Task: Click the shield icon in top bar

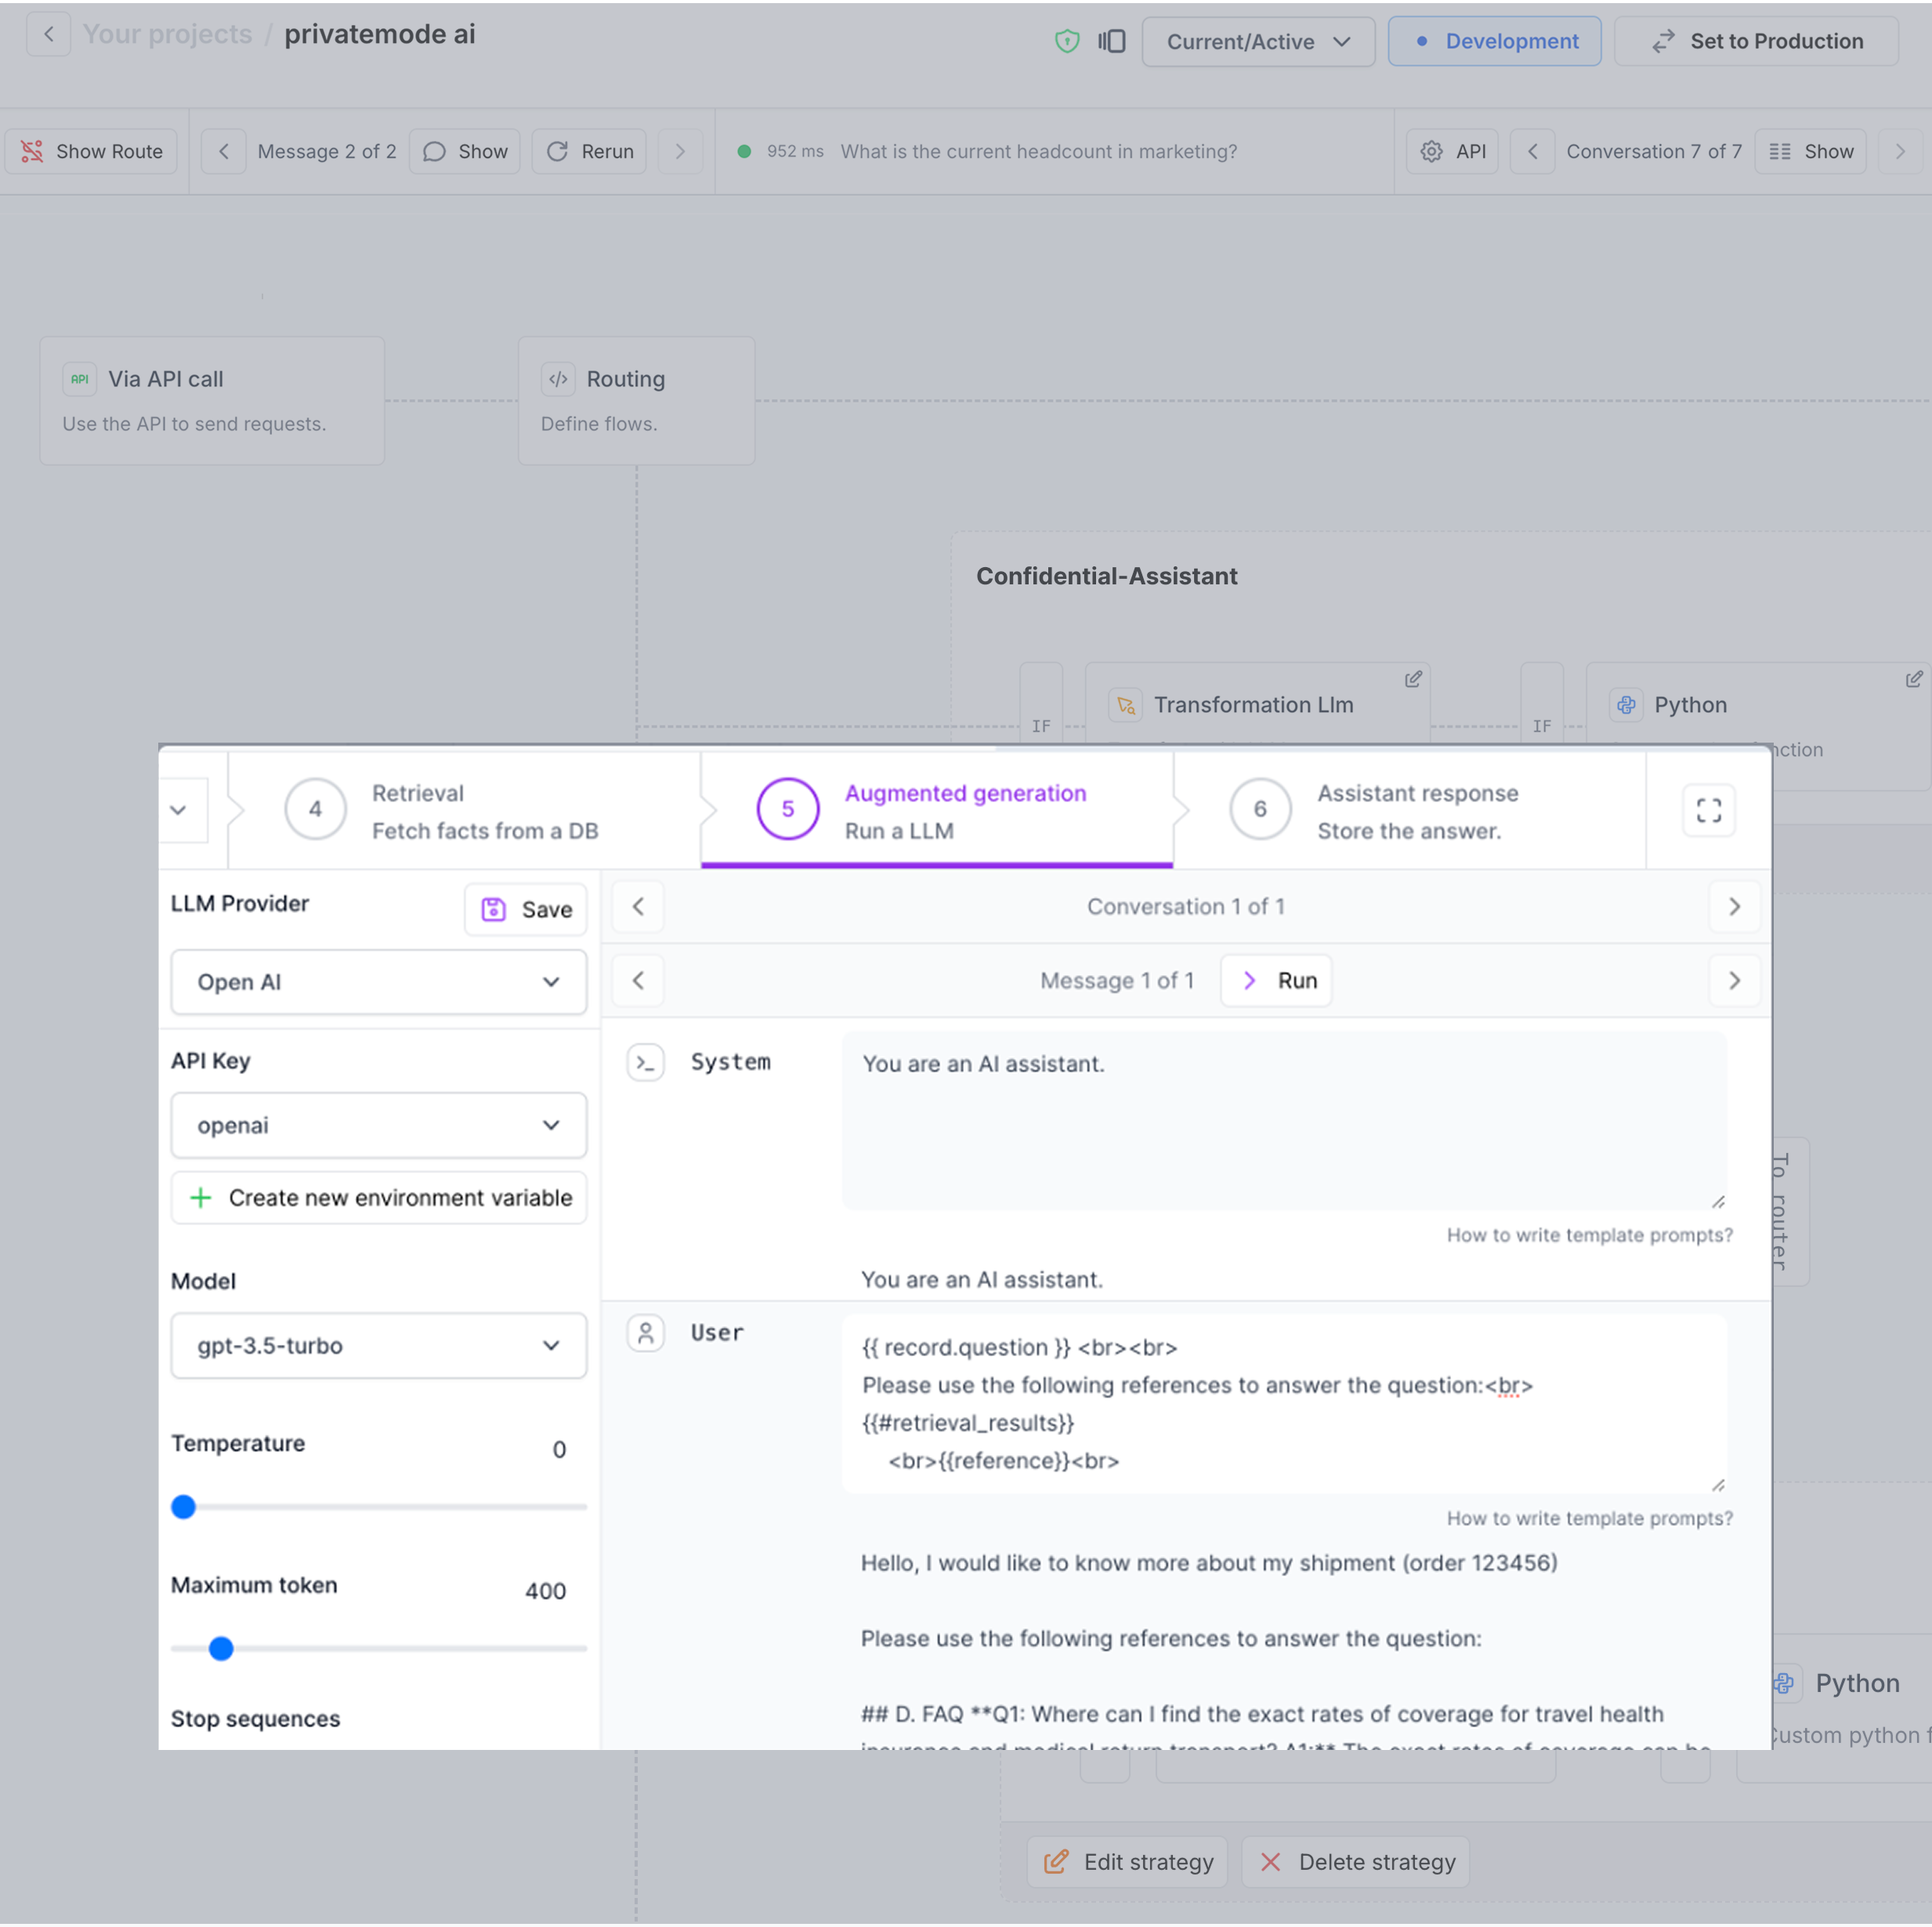Action: pyautogui.click(x=1067, y=41)
